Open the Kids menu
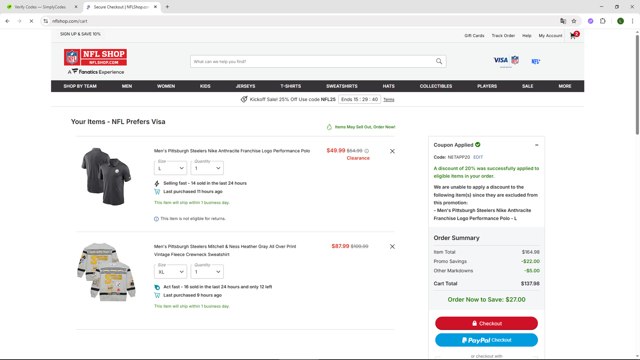Viewport: 640px width, 360px height. point(205,86)
